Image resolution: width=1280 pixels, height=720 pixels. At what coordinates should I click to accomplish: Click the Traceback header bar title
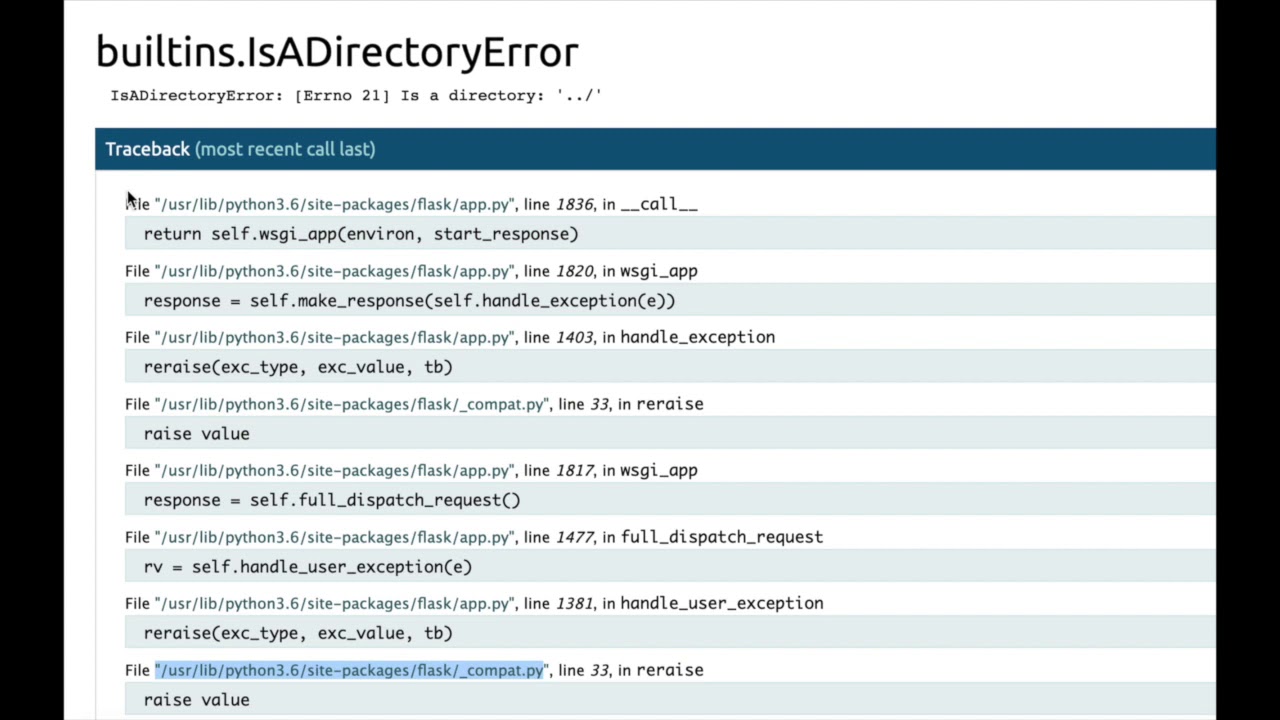pyautogui.click(x=147, y=149)
